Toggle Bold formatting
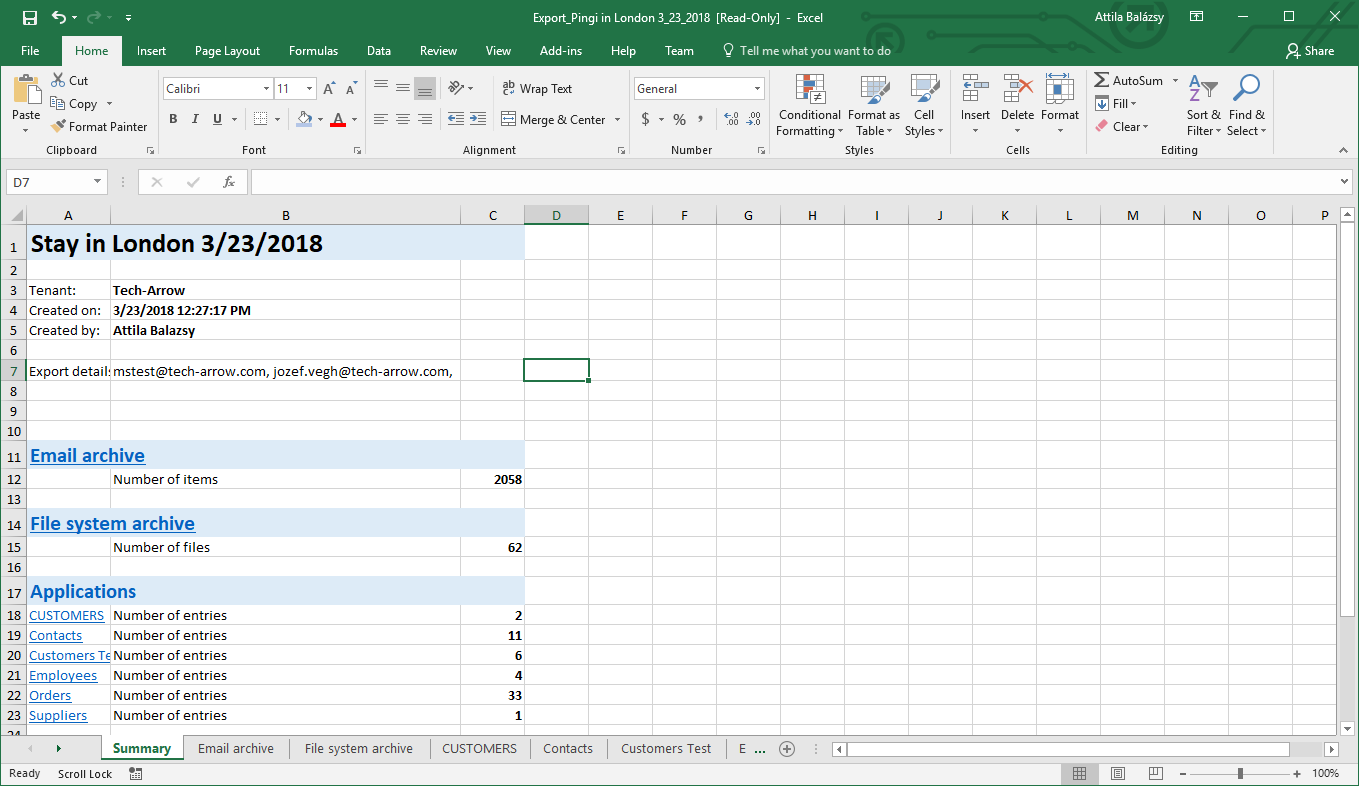 (173, 119)
